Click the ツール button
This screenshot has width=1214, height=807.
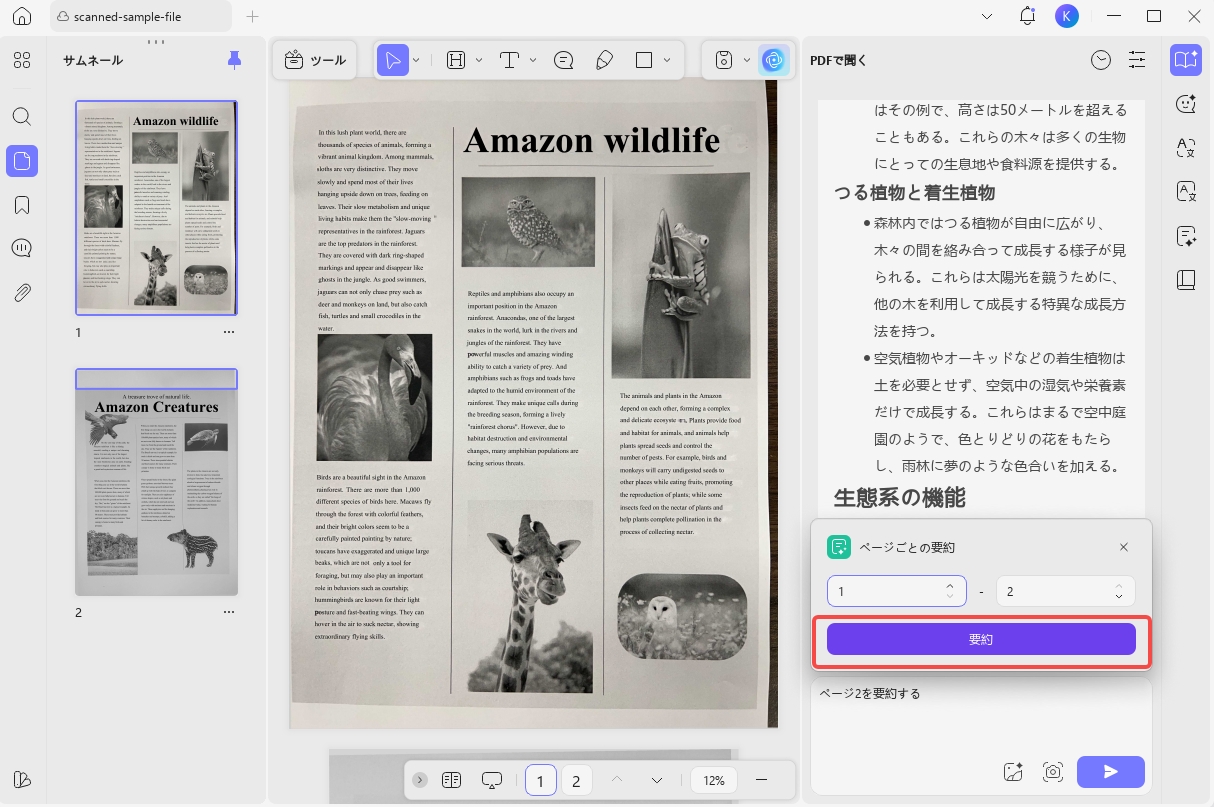pos(315,60)
